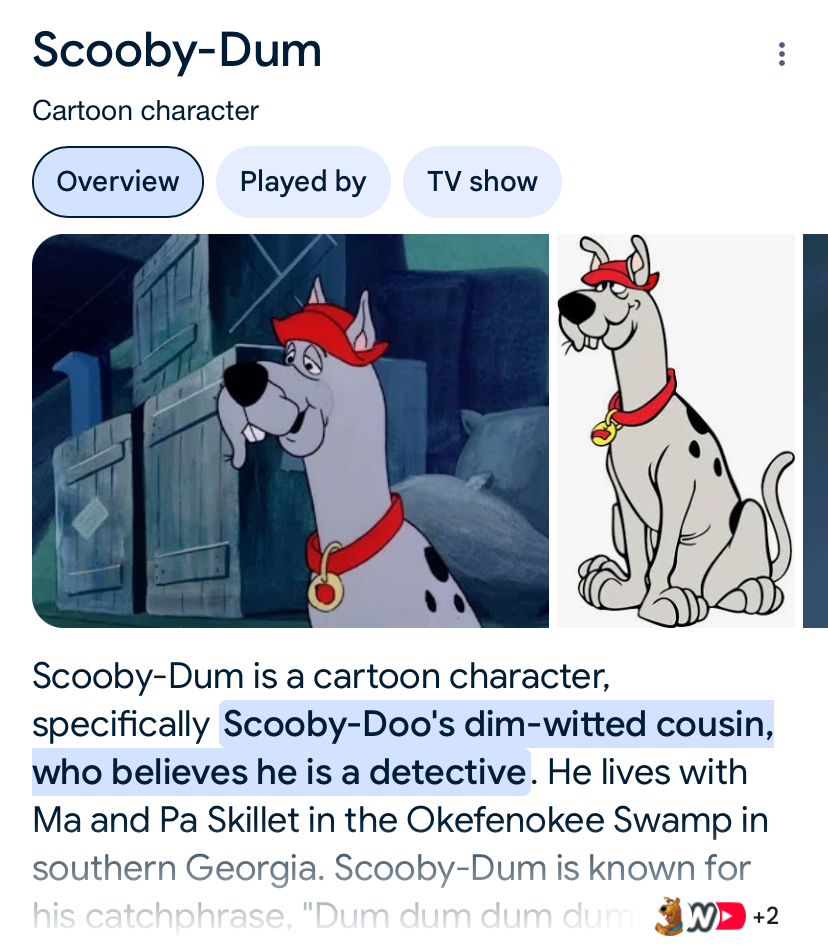This screenshot has height=952, width=828.
Task: Click the W source favicon
Action: [700, 916]
